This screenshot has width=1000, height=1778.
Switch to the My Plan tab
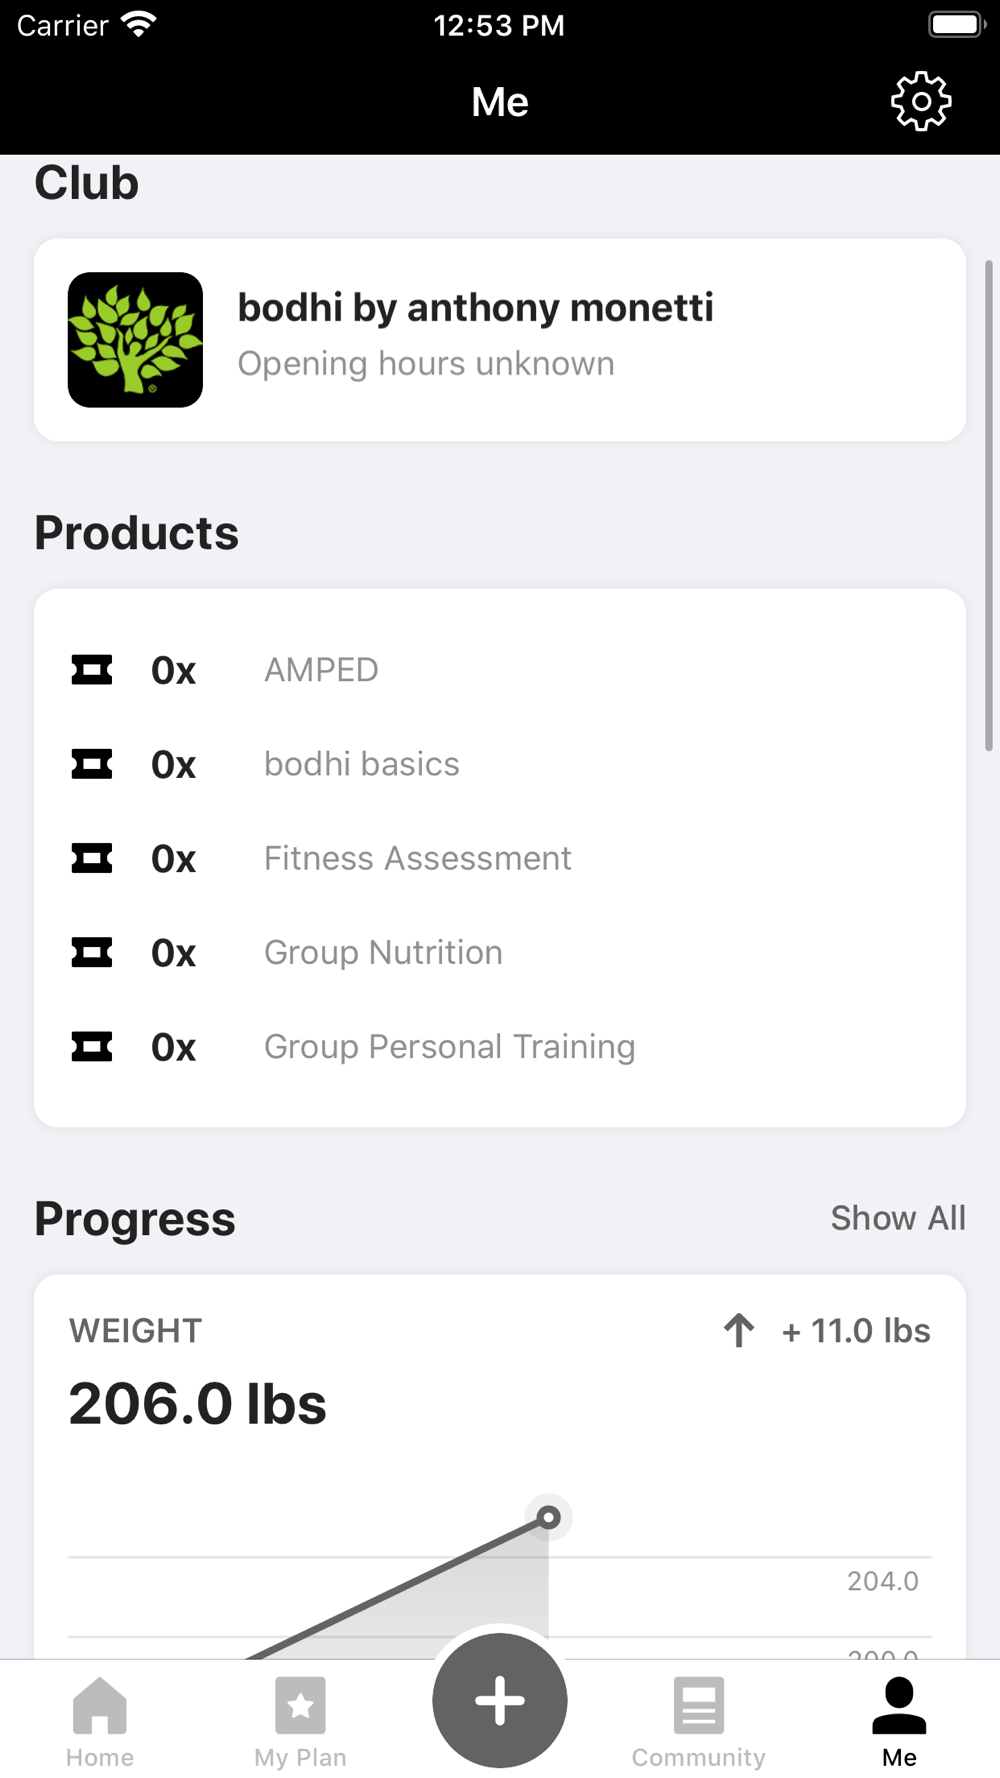point(300,1720)
